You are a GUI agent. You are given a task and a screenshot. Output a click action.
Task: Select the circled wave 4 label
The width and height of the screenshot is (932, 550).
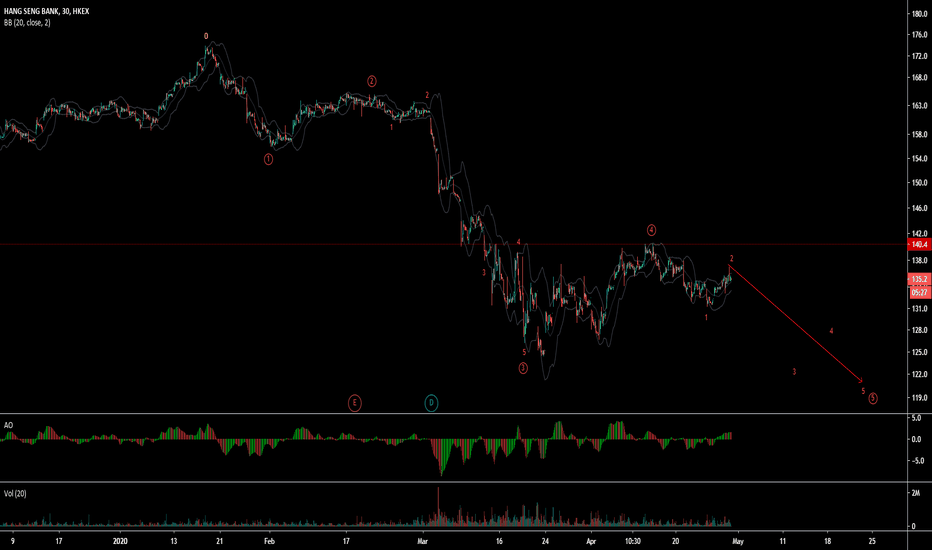coord(651,230)
